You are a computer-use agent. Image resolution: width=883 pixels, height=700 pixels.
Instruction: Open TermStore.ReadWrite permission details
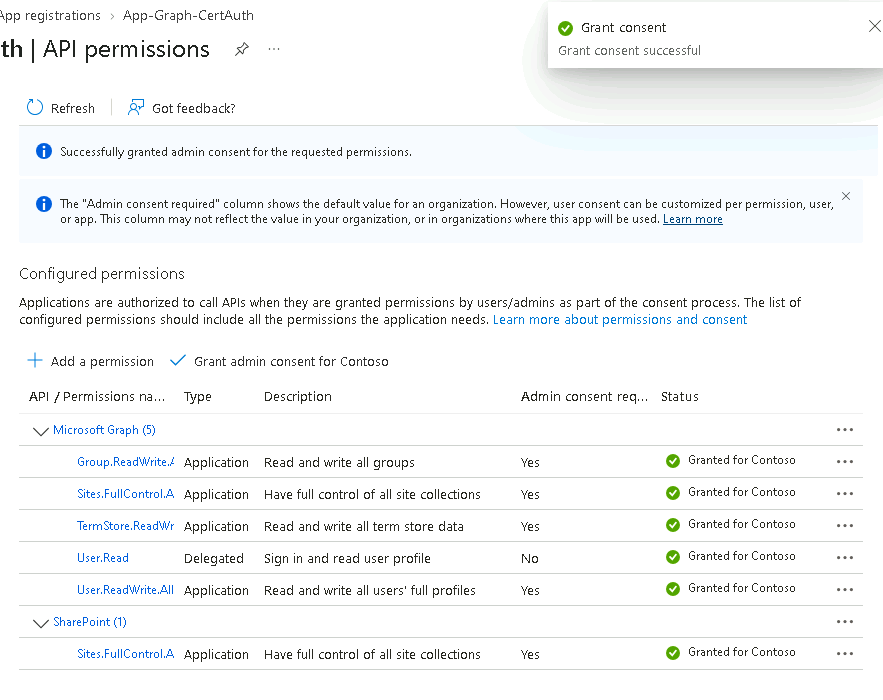pos(126,526)
